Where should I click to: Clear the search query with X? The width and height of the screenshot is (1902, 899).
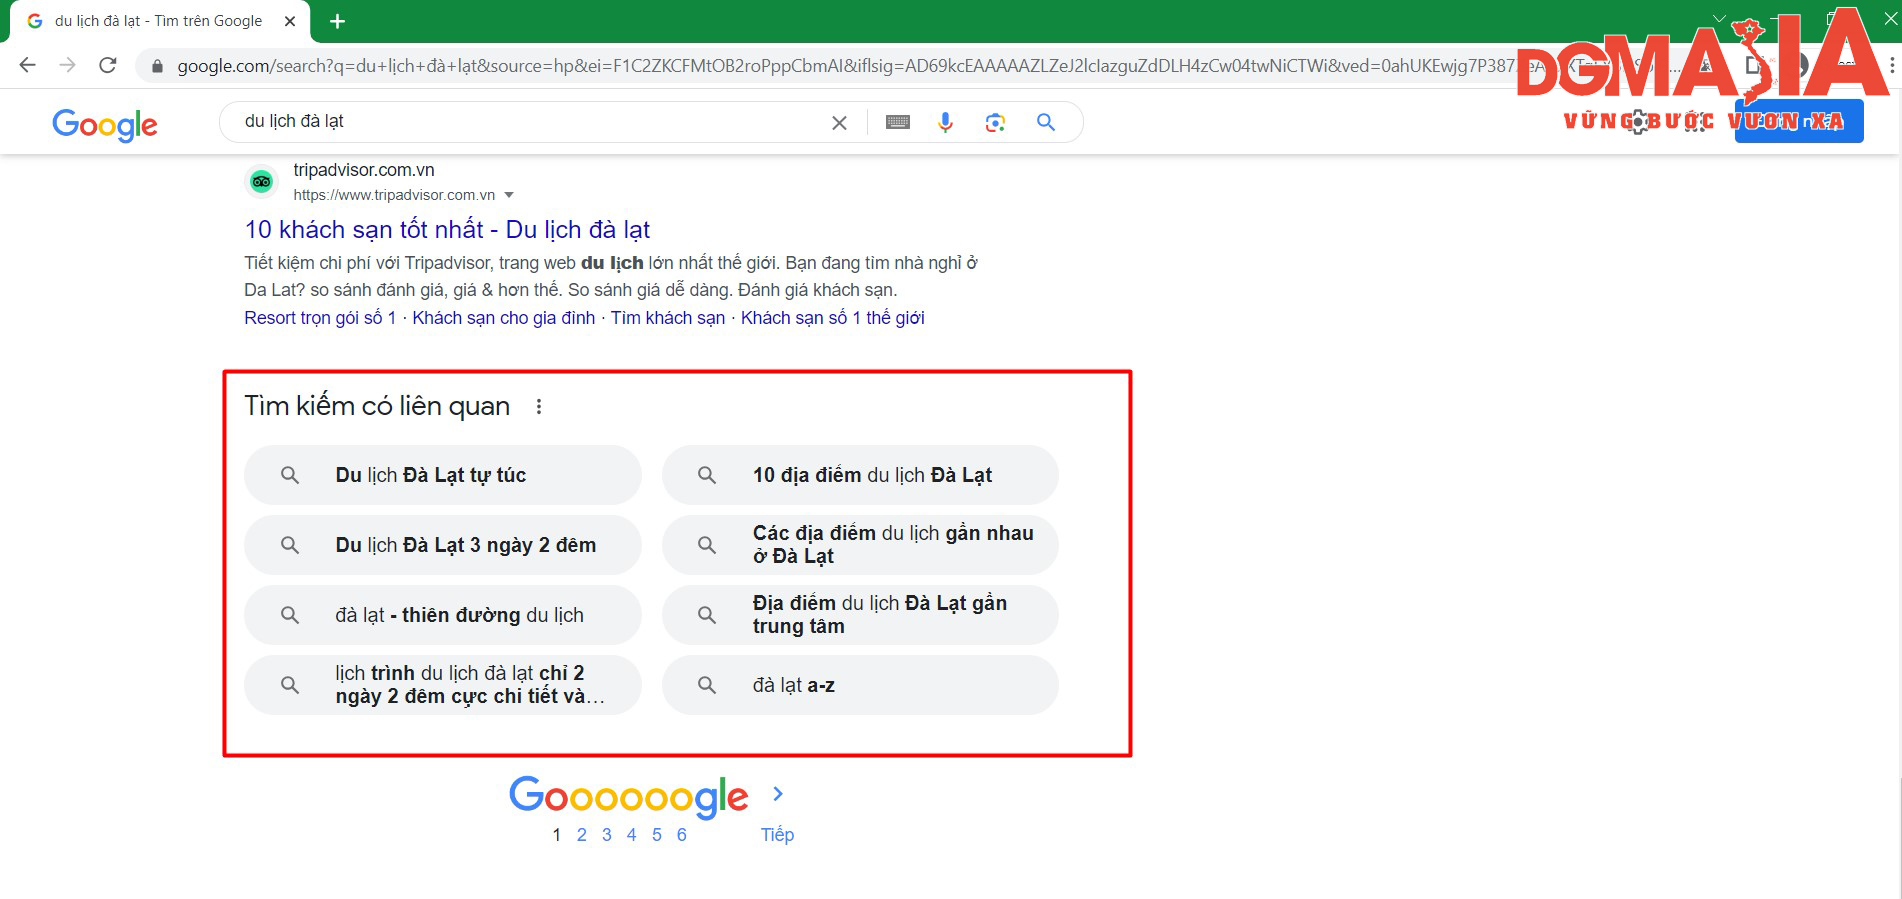coord(839,122)
